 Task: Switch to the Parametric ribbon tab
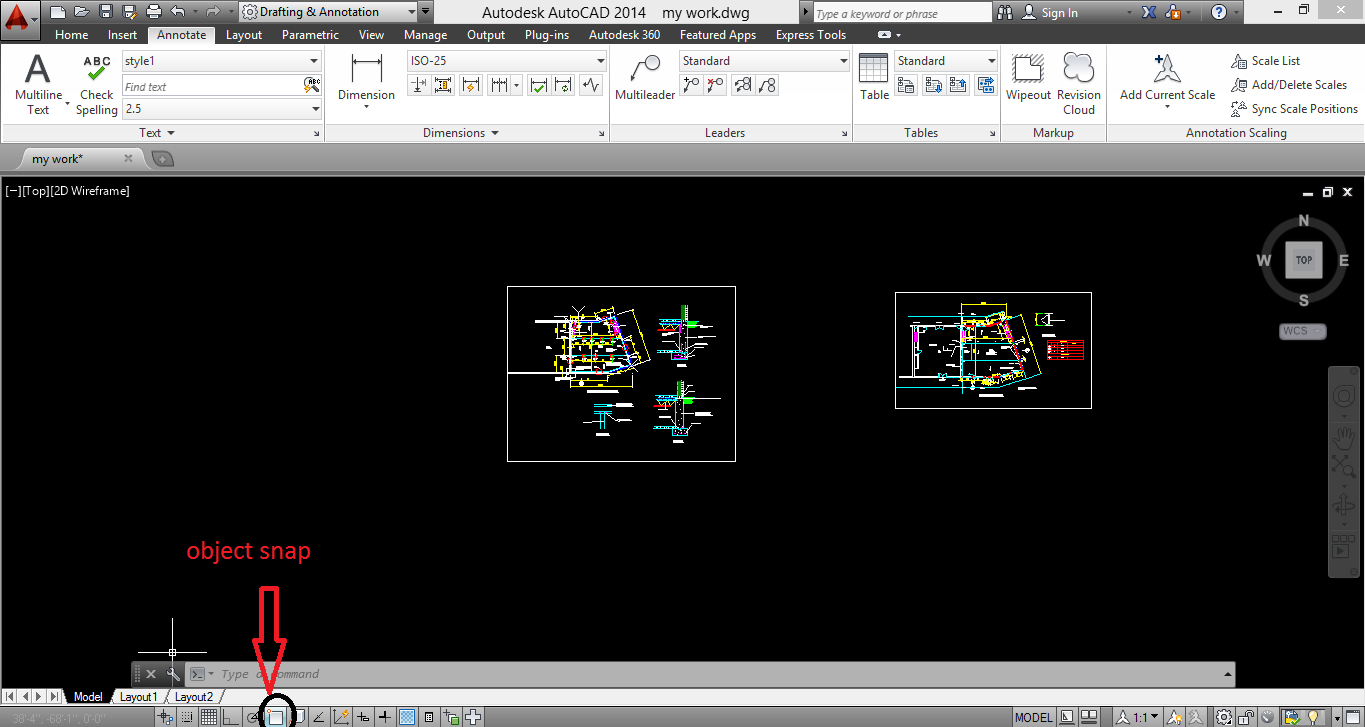click(x=310, y=34)
